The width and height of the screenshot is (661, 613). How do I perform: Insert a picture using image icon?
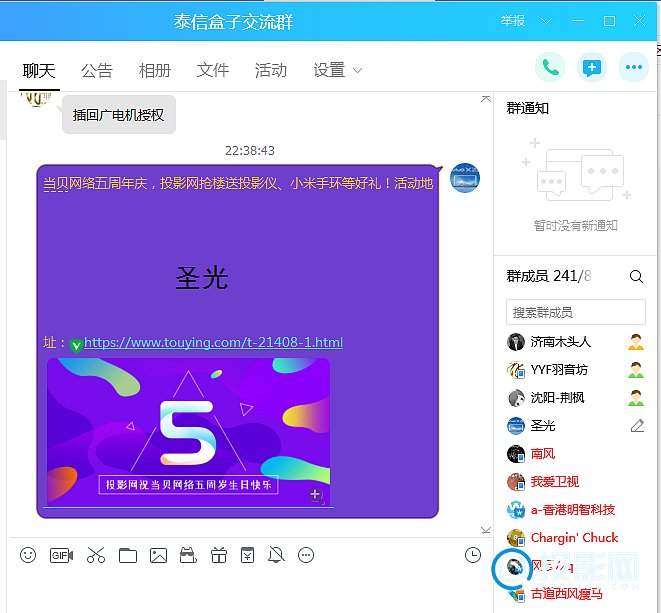[x=159, y=556]
